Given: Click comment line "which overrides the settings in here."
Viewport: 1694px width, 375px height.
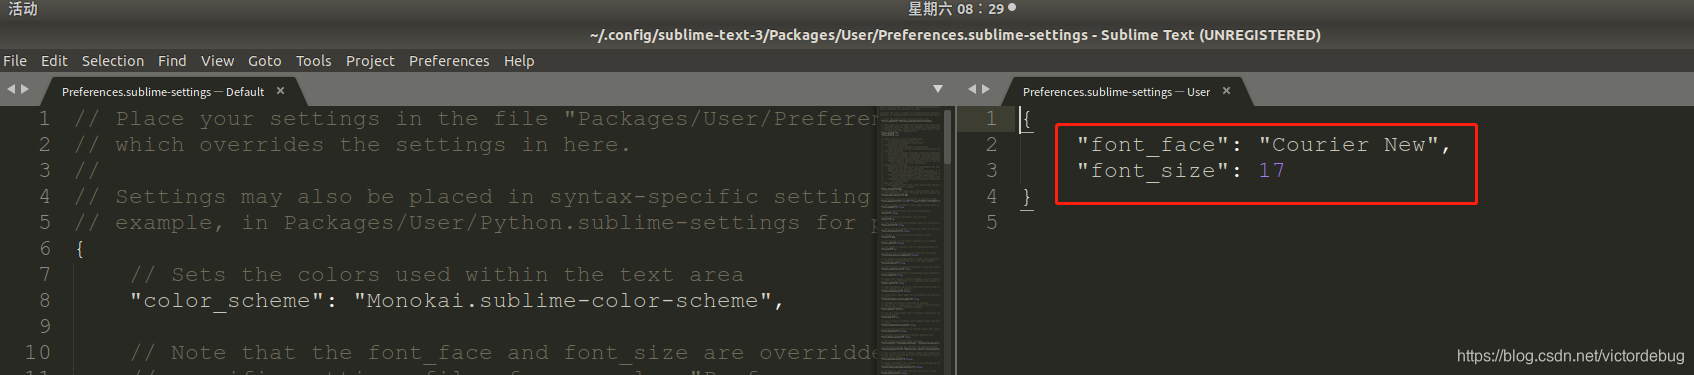Looking at the screenshot, I should pos(352,145).
